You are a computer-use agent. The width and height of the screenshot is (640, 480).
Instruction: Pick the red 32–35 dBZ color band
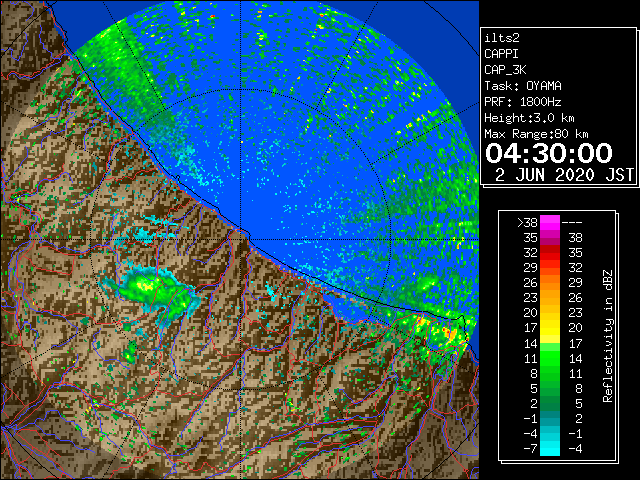550,253
